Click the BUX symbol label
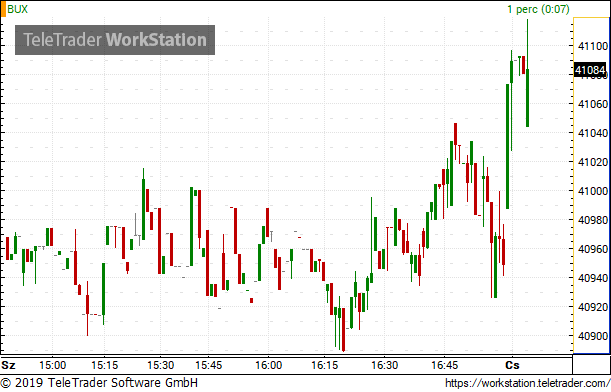 tap(18, 9)
